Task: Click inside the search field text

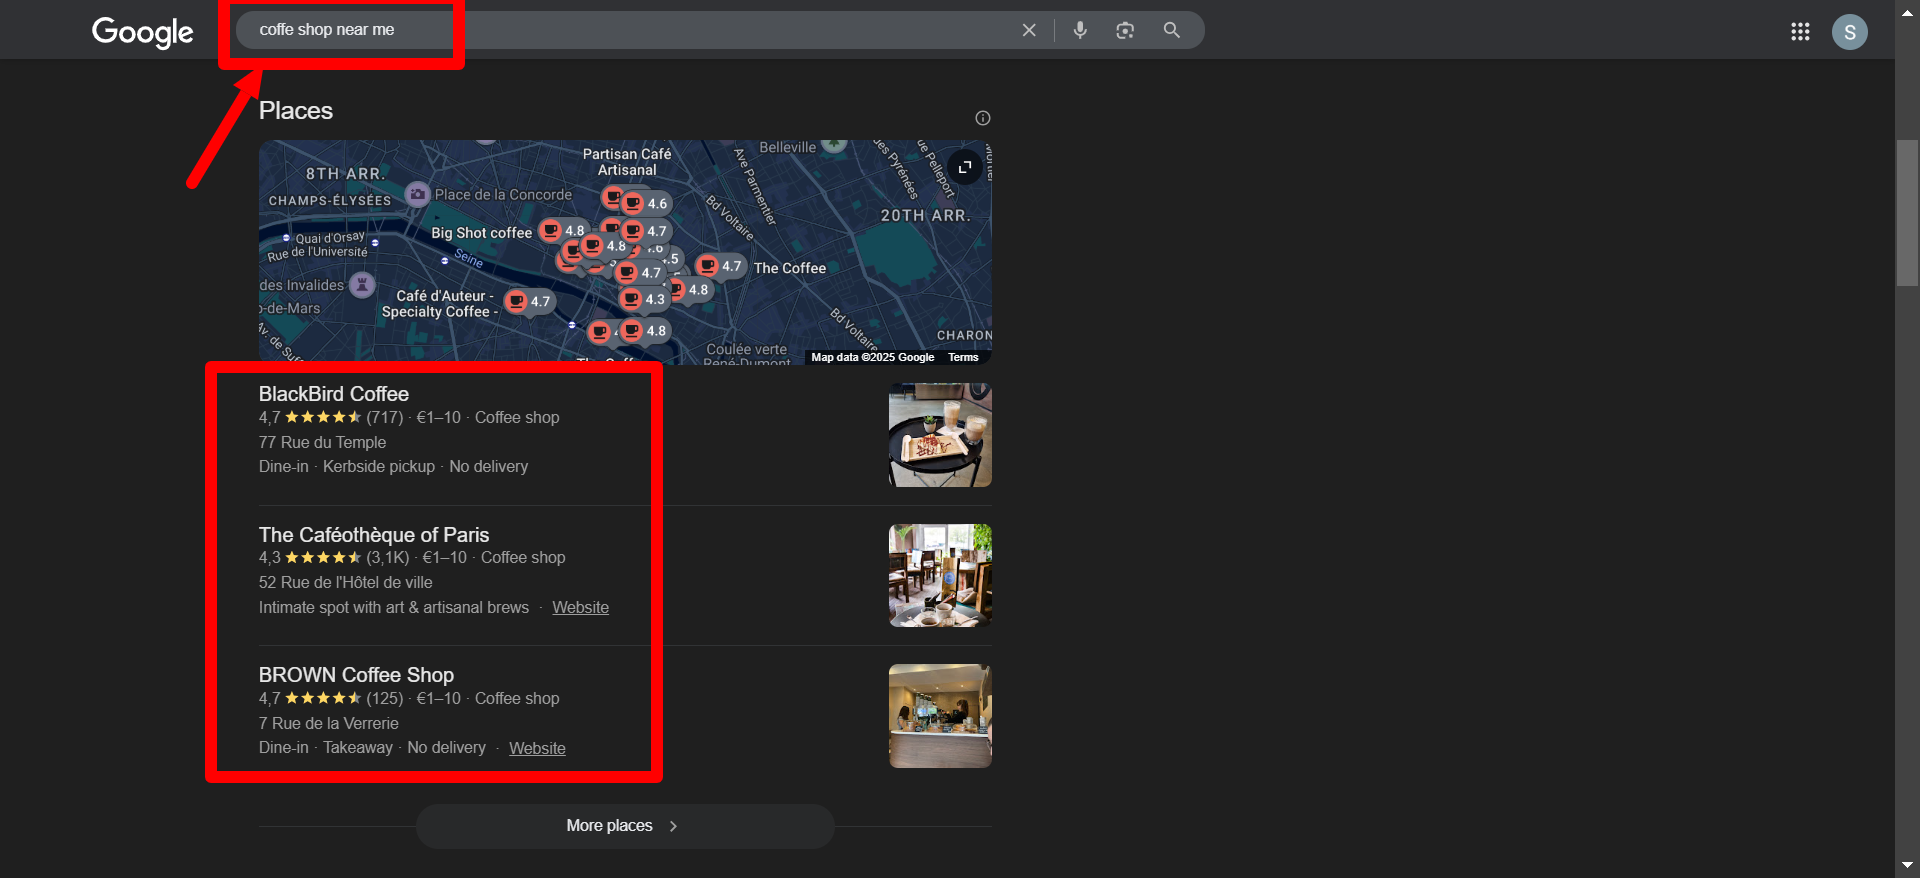Action: tap(327, 30)
